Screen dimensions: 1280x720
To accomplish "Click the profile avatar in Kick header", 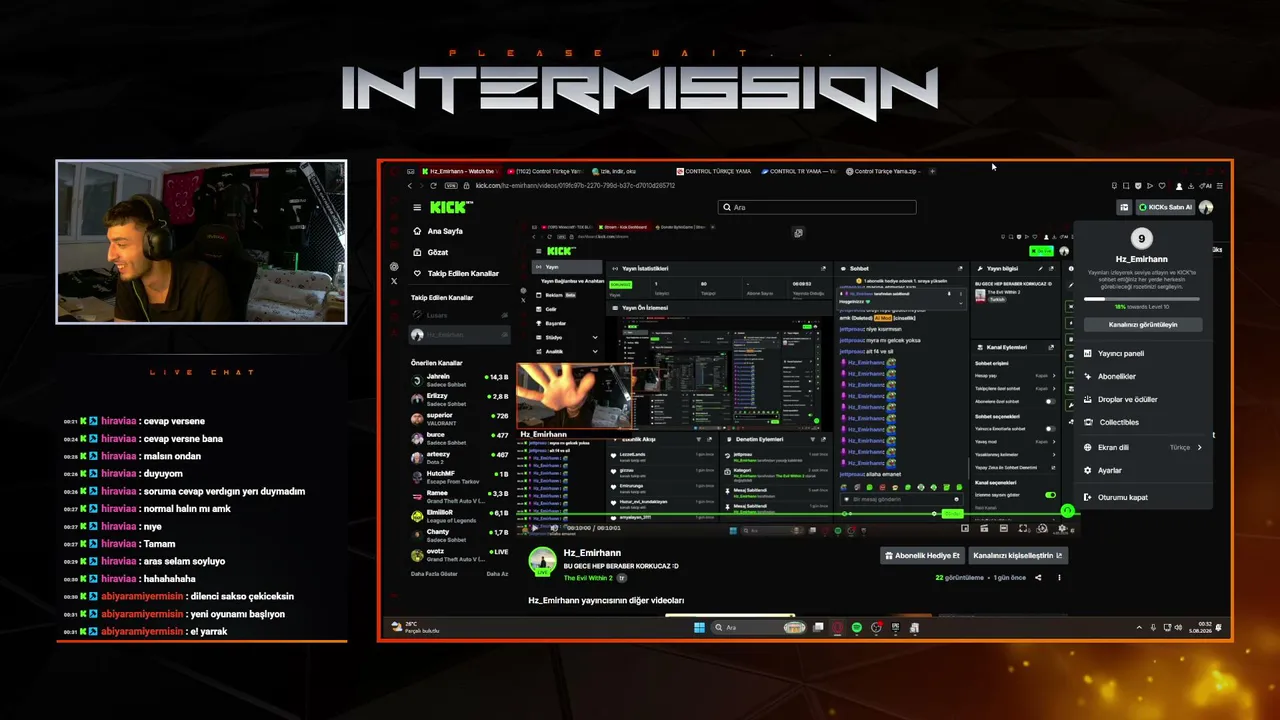I will (1206, 207).
